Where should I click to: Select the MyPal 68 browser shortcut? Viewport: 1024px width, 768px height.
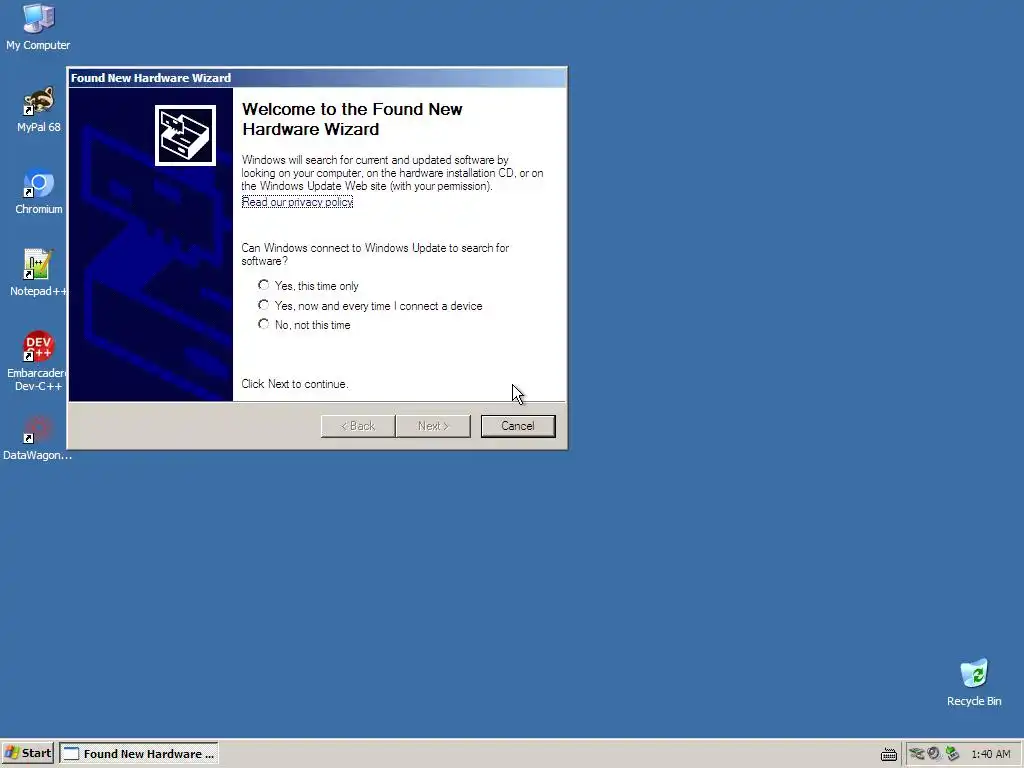coord(39,109)
